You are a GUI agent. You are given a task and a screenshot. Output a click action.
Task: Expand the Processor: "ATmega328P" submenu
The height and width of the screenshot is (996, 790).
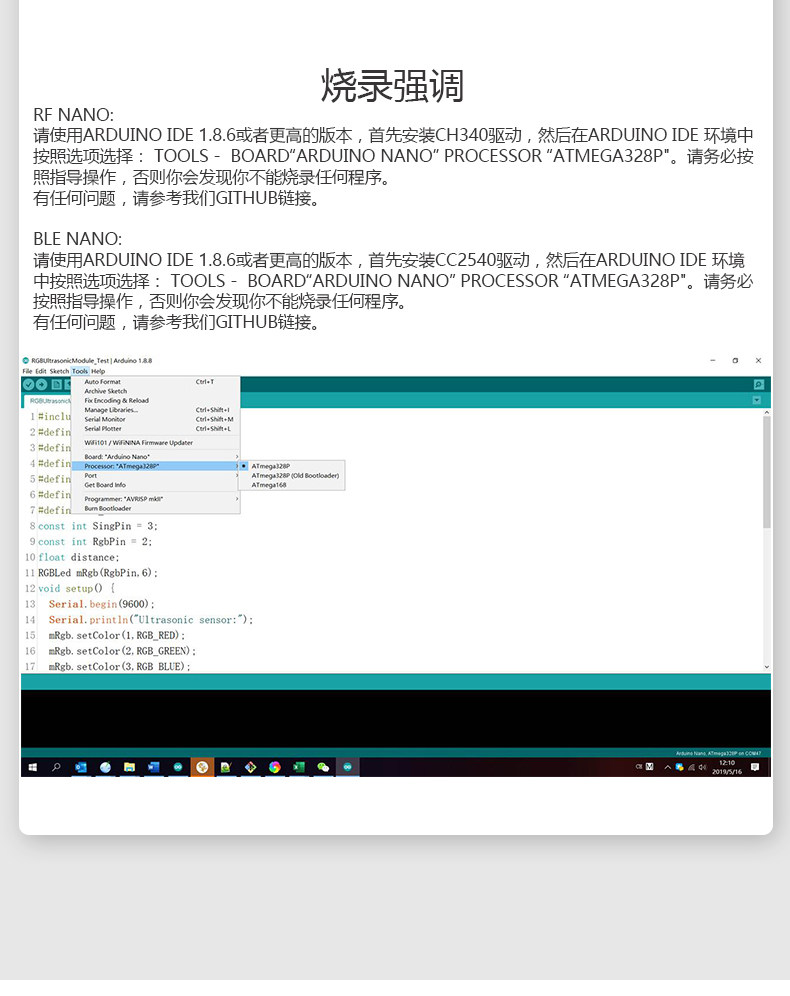click(156, 466)
